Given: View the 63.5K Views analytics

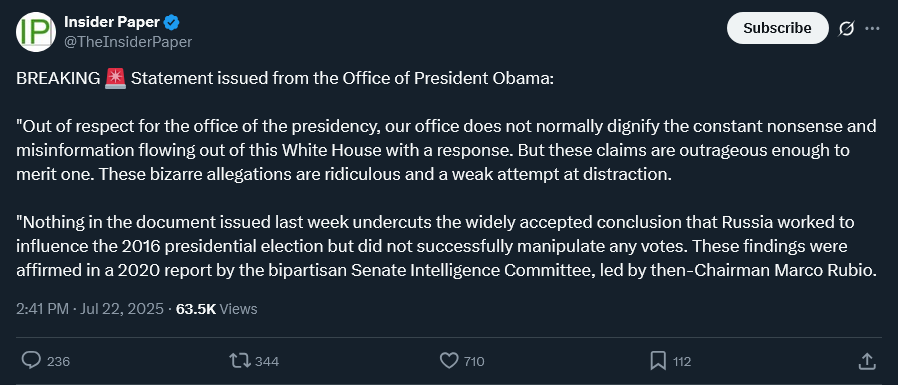Looking at the screenshot, I should 216,309.
